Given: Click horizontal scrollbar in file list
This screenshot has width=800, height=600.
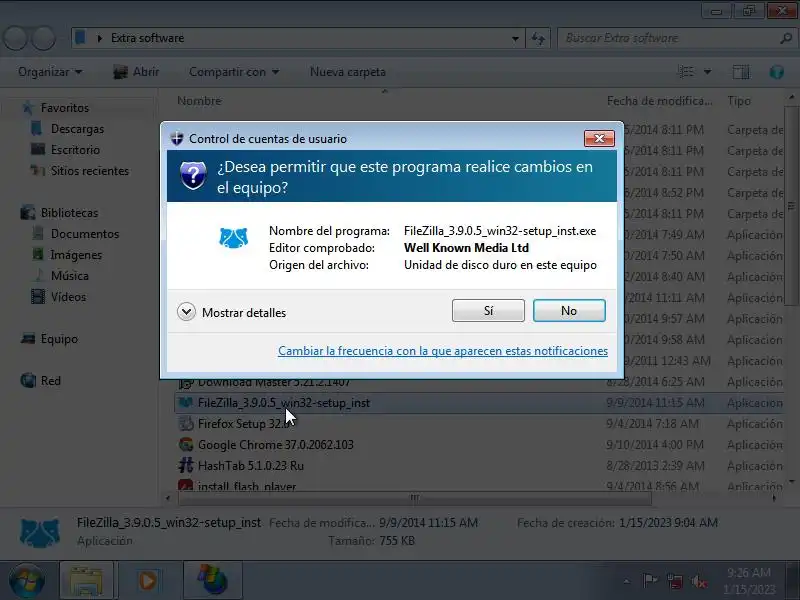Looking at the screenshot, I should (x=415, y=497).
